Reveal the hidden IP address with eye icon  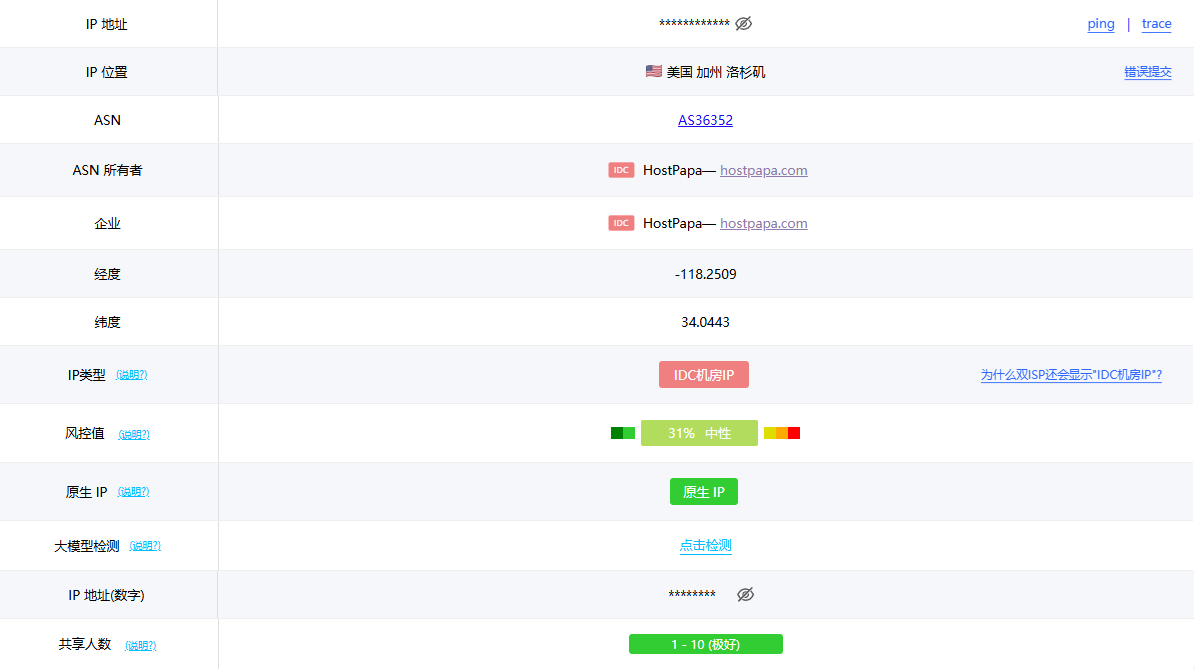point(743,23)
